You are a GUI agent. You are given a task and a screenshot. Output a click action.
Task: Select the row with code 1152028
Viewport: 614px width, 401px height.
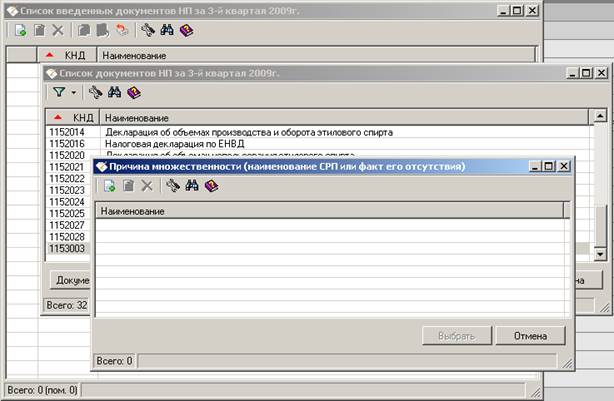click(x=67, y=237)
